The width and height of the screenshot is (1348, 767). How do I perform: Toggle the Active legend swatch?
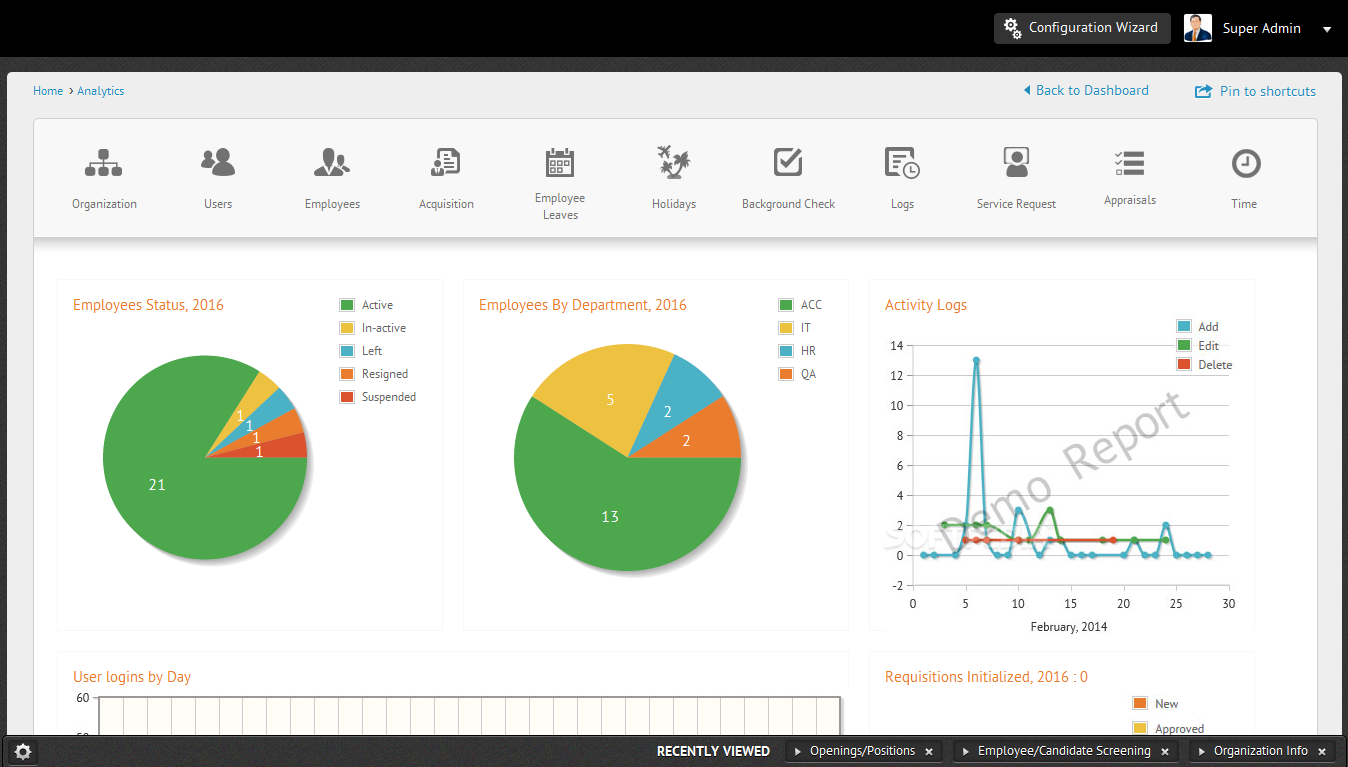[347, 305]
